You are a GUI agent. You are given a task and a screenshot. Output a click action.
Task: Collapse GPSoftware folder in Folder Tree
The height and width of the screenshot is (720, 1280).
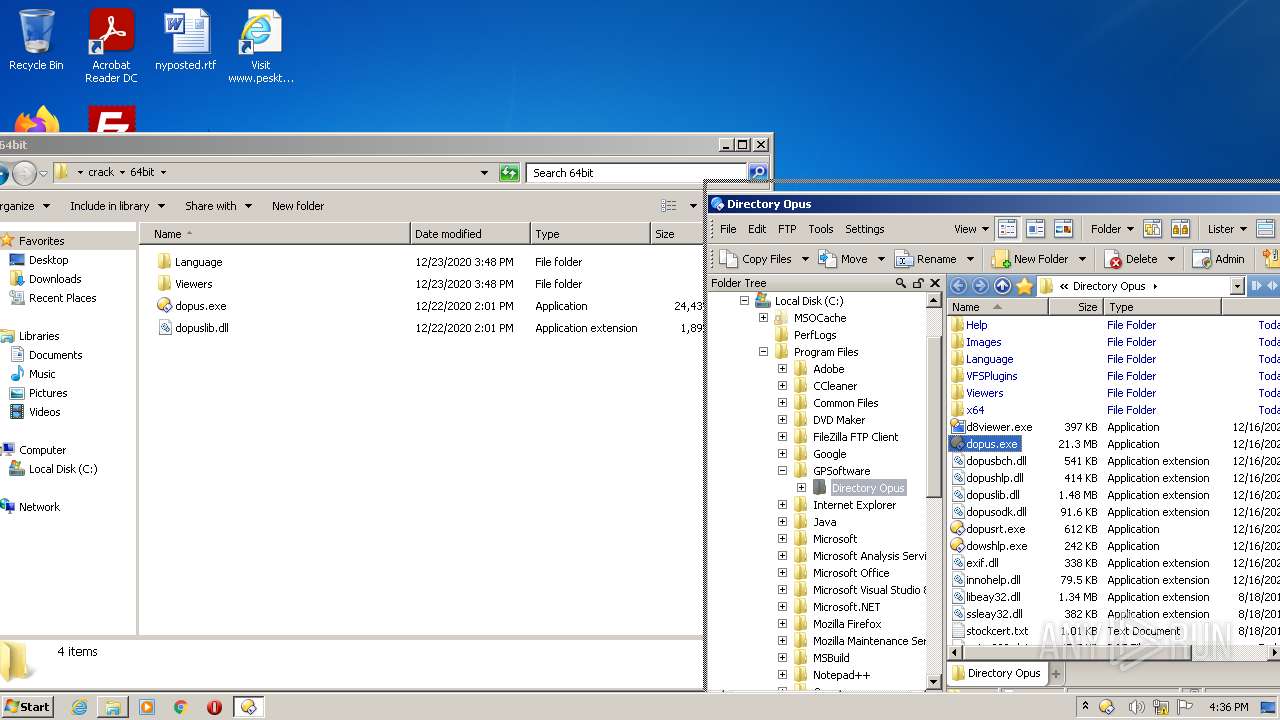(x=782, y=471)
